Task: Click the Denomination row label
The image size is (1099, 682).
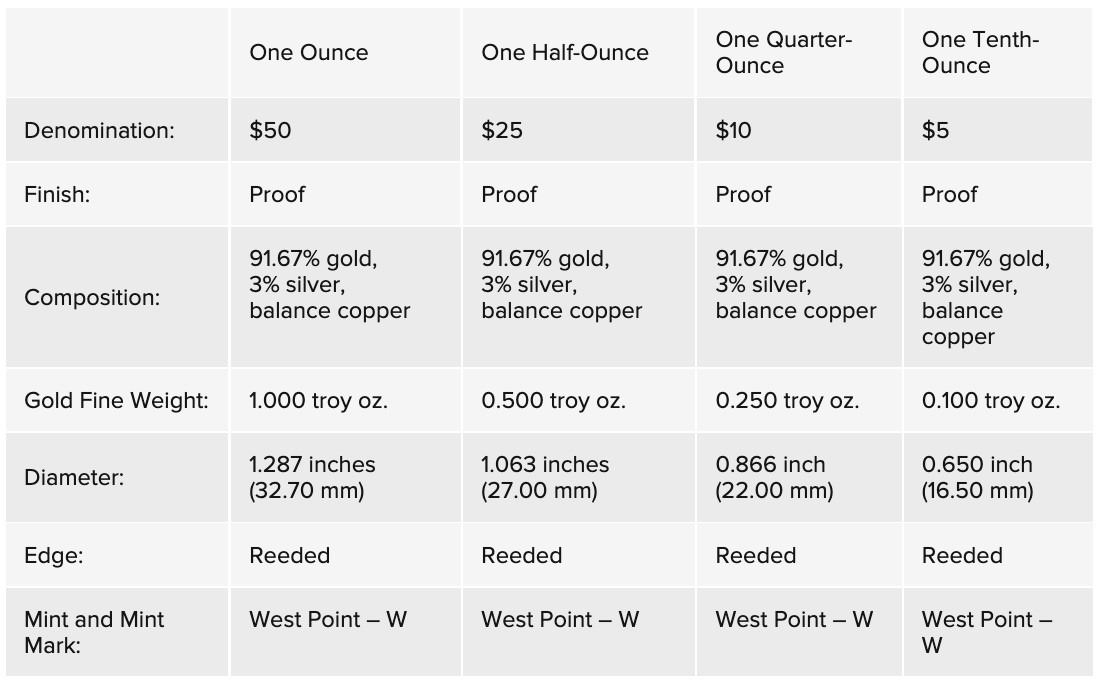Action: (x=99, y=131)
